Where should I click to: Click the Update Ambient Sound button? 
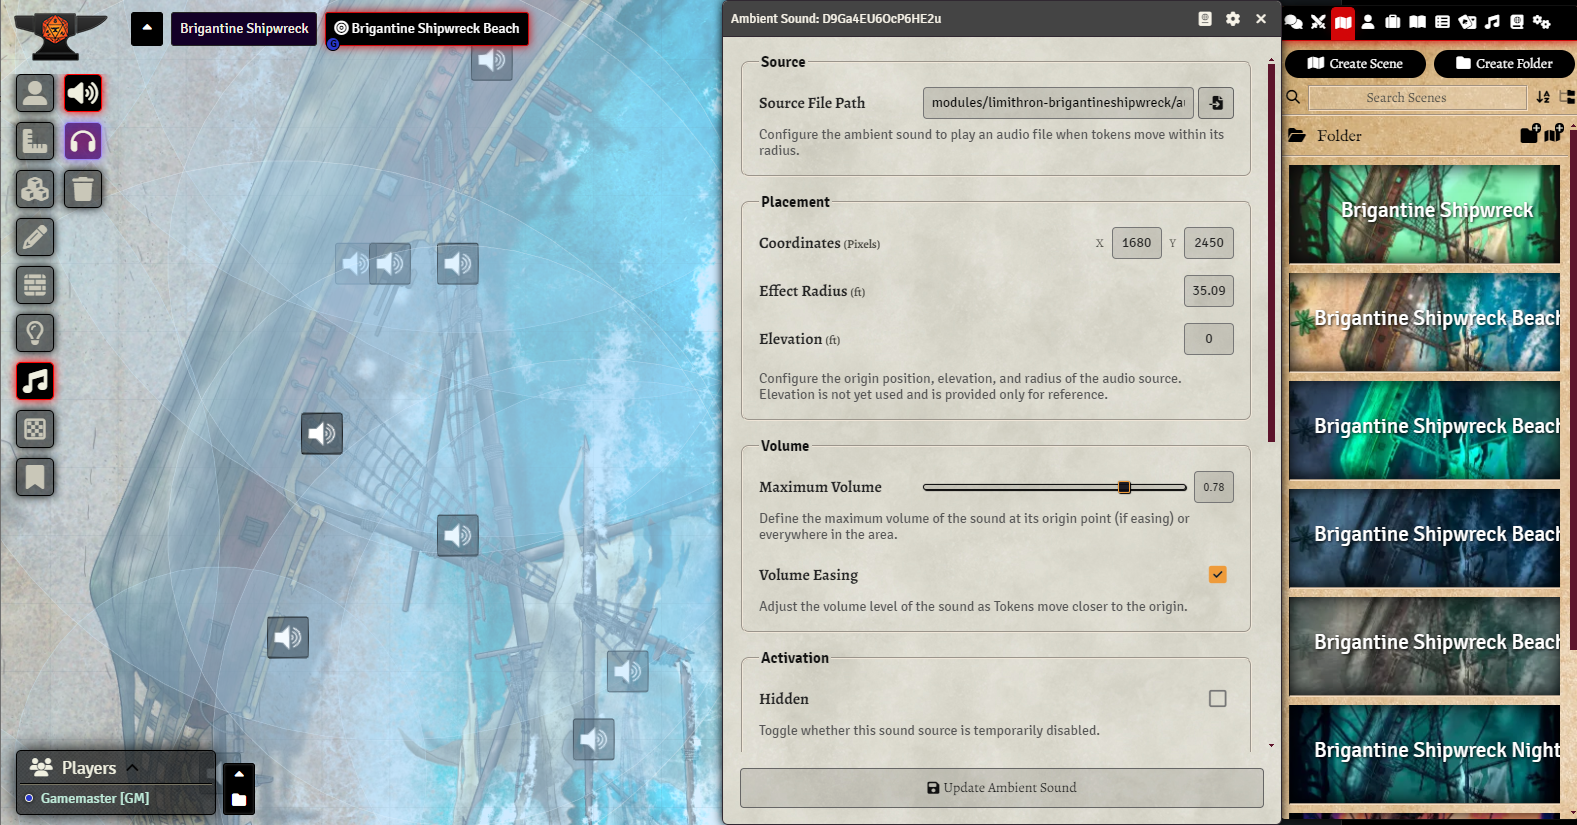point(1002,788)
